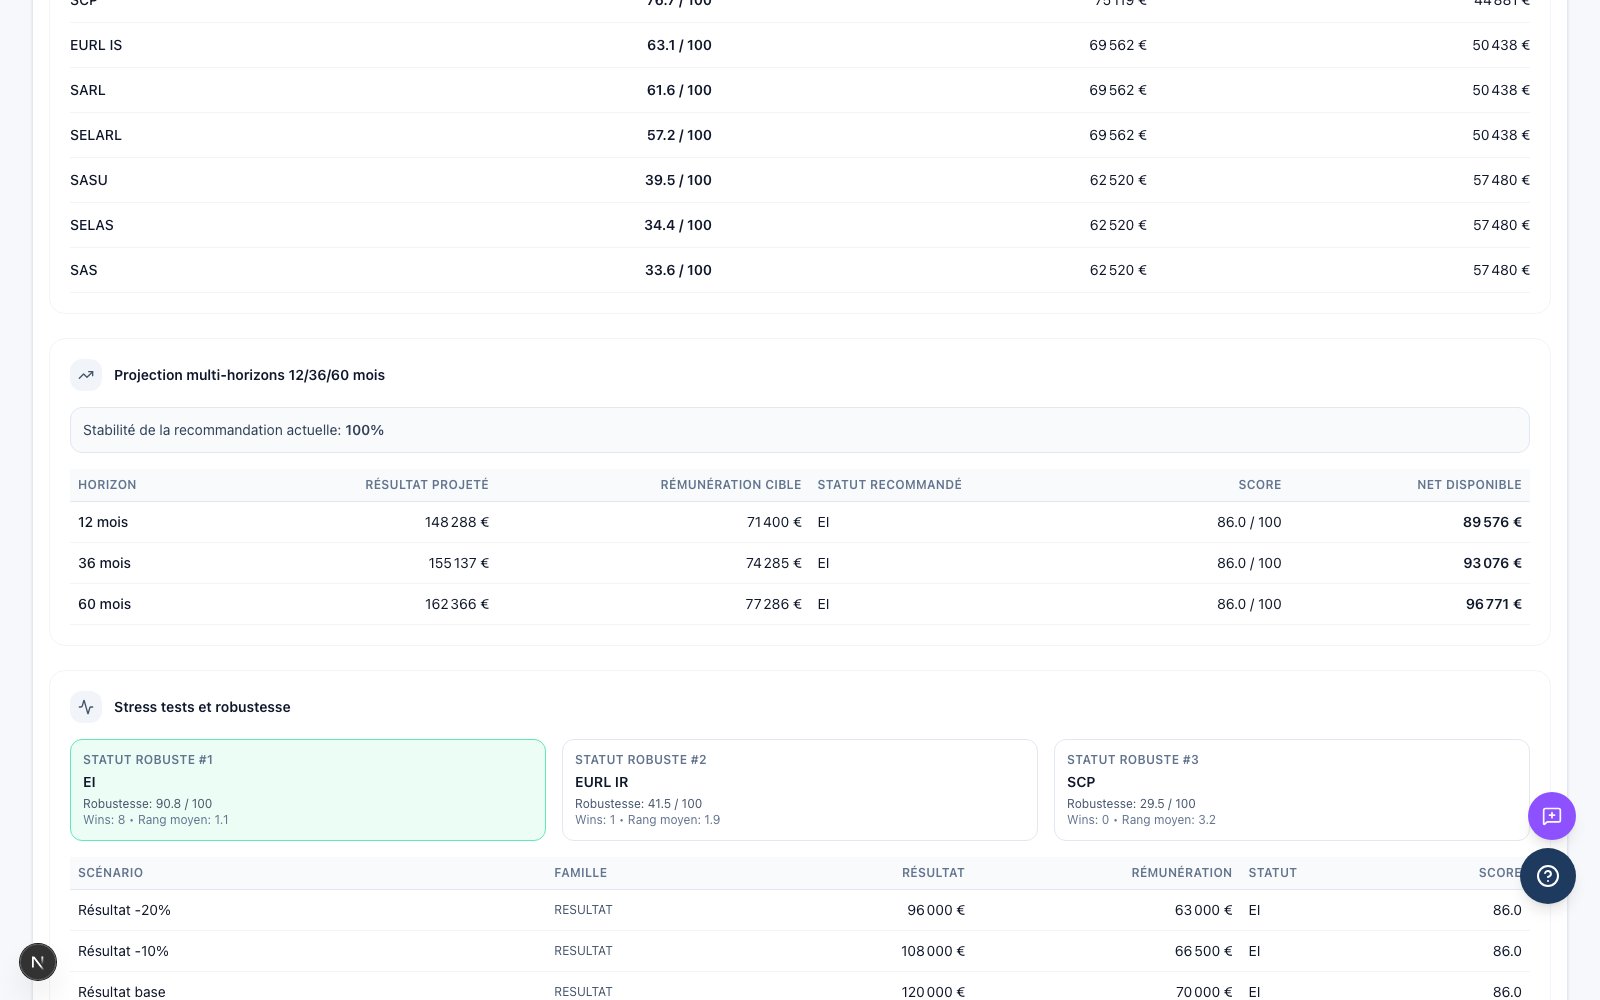Click the Stress tests et robustesse heading

pos(202,707)
